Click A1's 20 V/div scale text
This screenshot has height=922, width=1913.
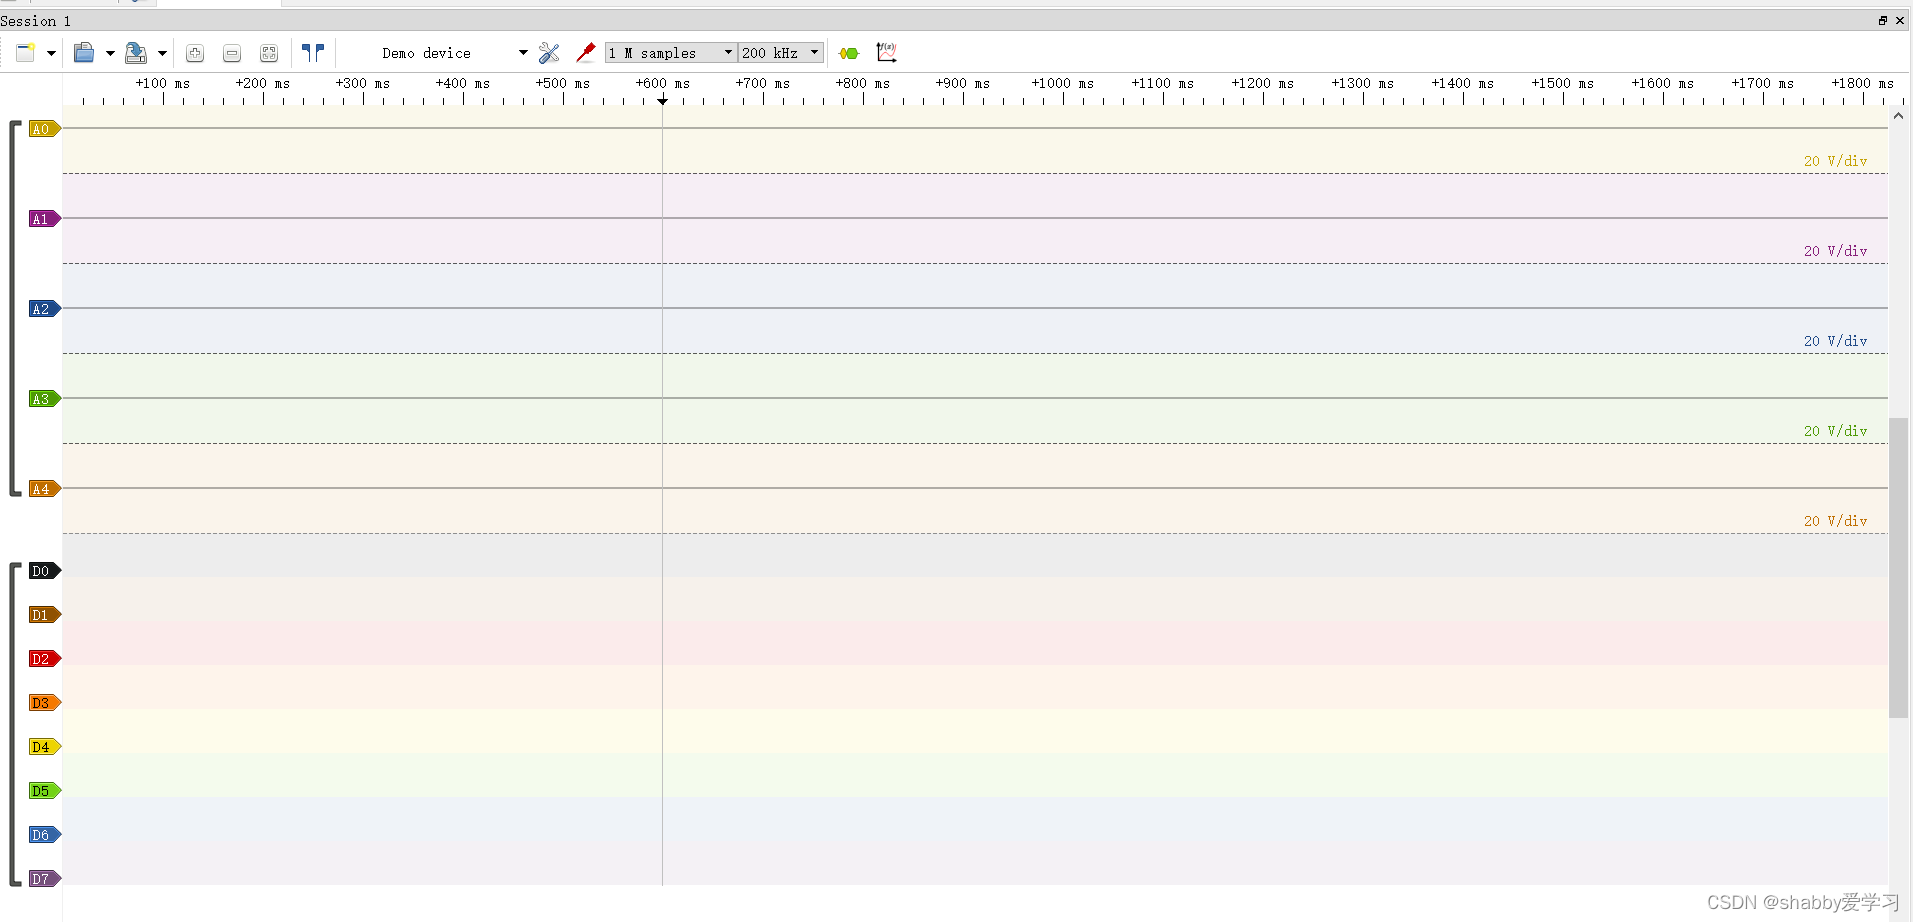click(1835, 251)
